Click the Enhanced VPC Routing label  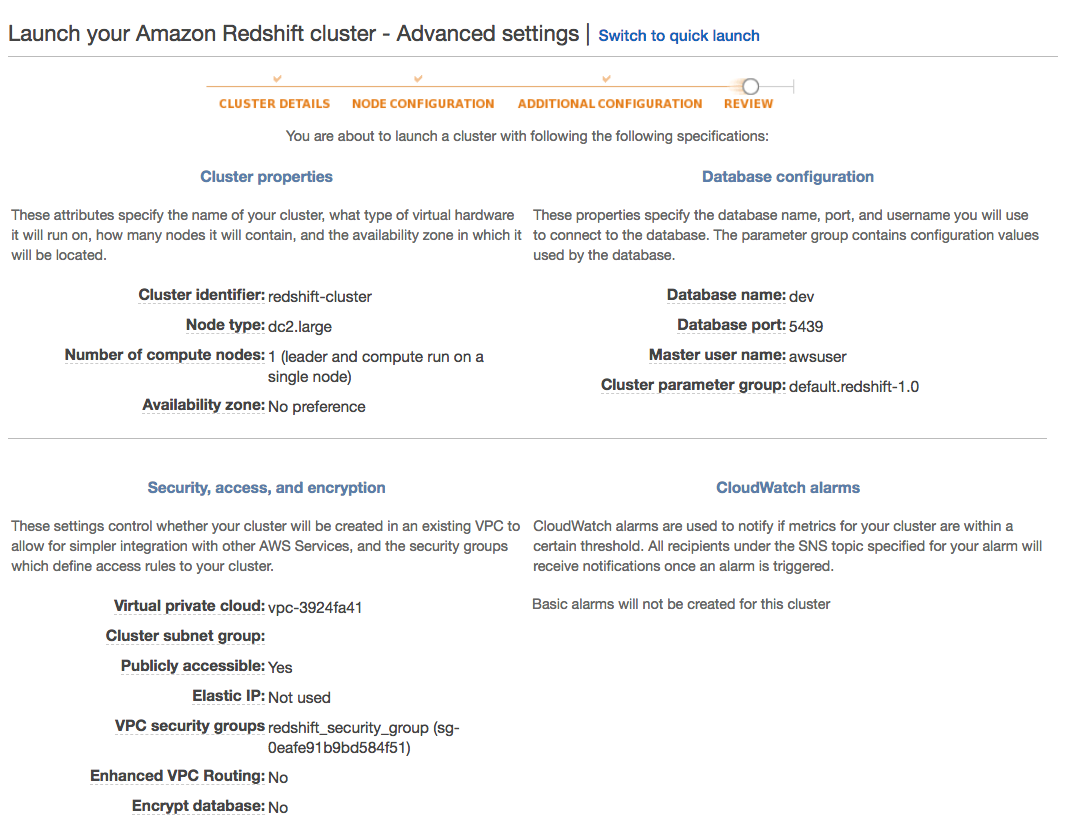coord(177,777)
